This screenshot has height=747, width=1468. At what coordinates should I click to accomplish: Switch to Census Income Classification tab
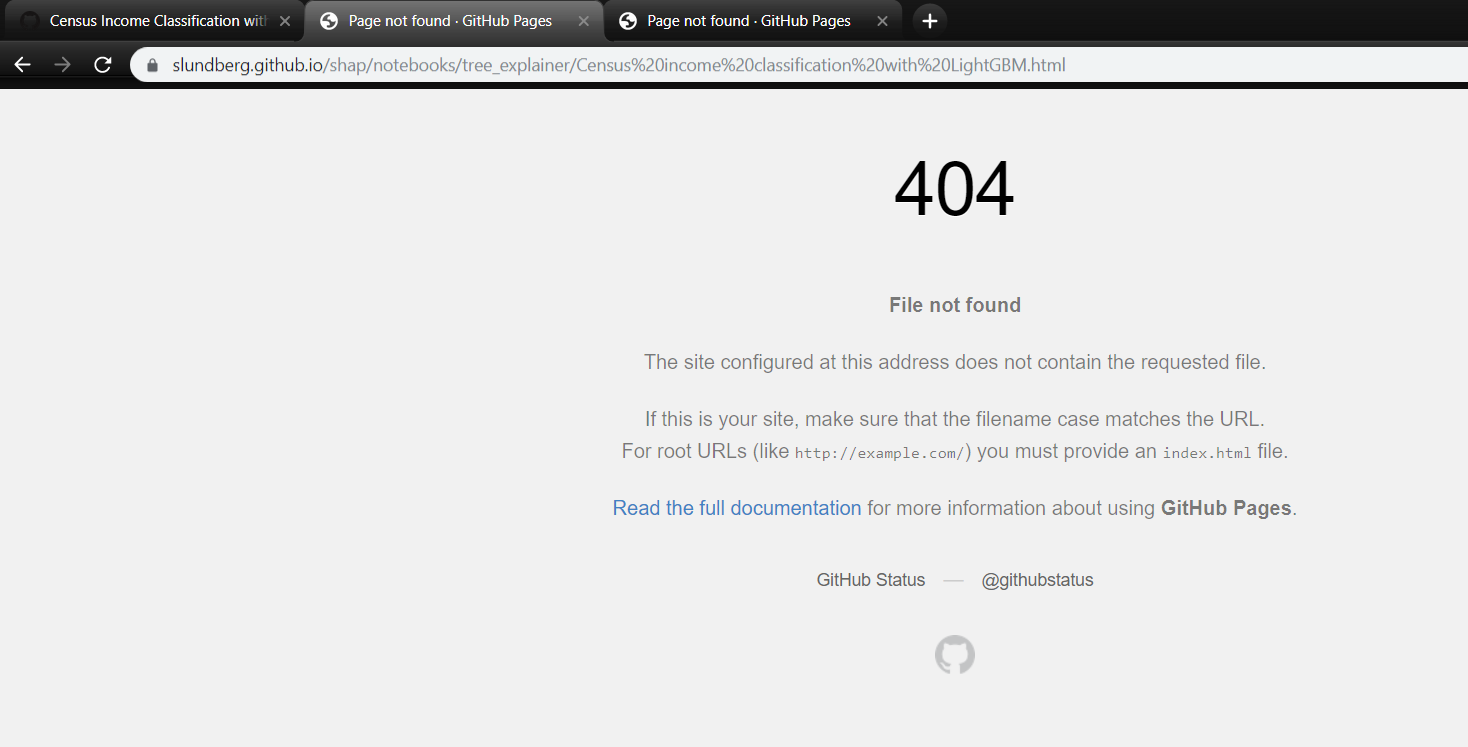point(153,21)
